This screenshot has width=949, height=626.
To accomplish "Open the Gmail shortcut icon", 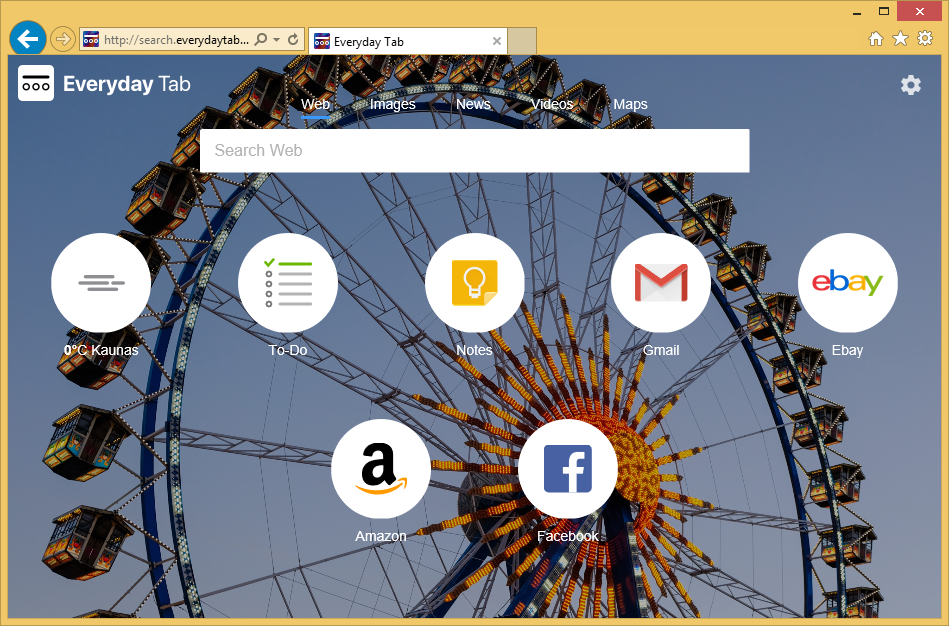I will pyautogui.click(x=661, y=283).
